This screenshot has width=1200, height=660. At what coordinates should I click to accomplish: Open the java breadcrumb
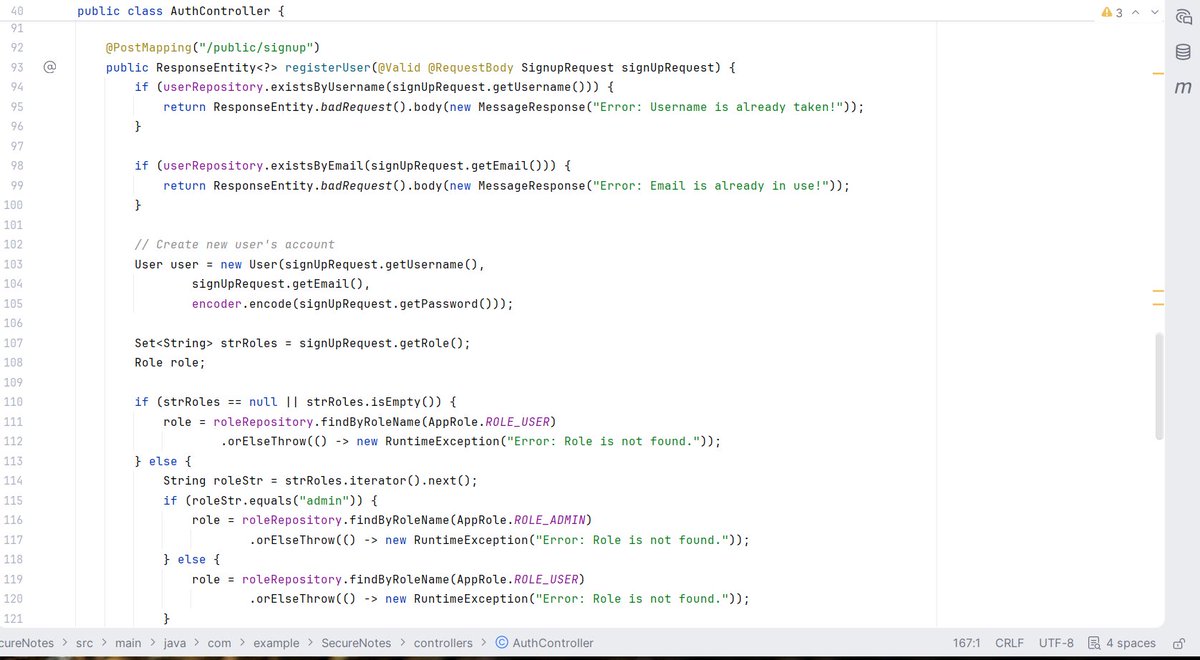176,643
